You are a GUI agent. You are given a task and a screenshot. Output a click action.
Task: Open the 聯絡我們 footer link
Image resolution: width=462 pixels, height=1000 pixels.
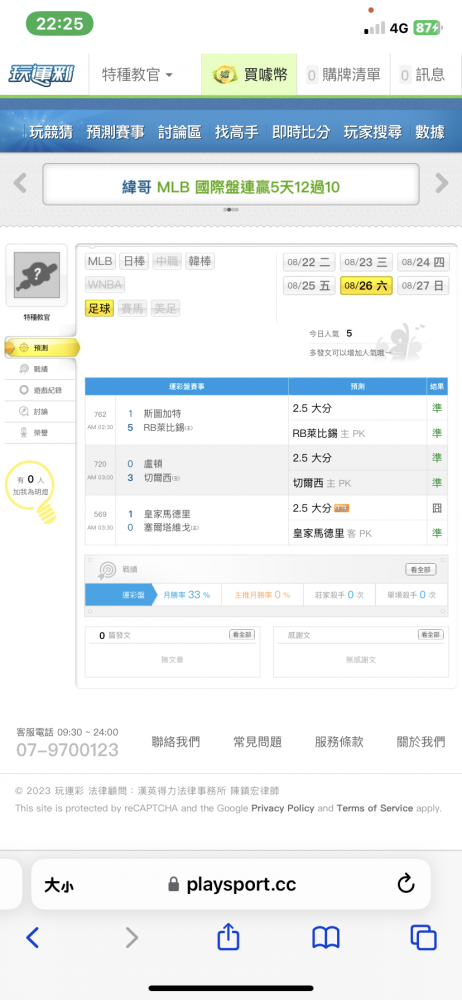175,742
